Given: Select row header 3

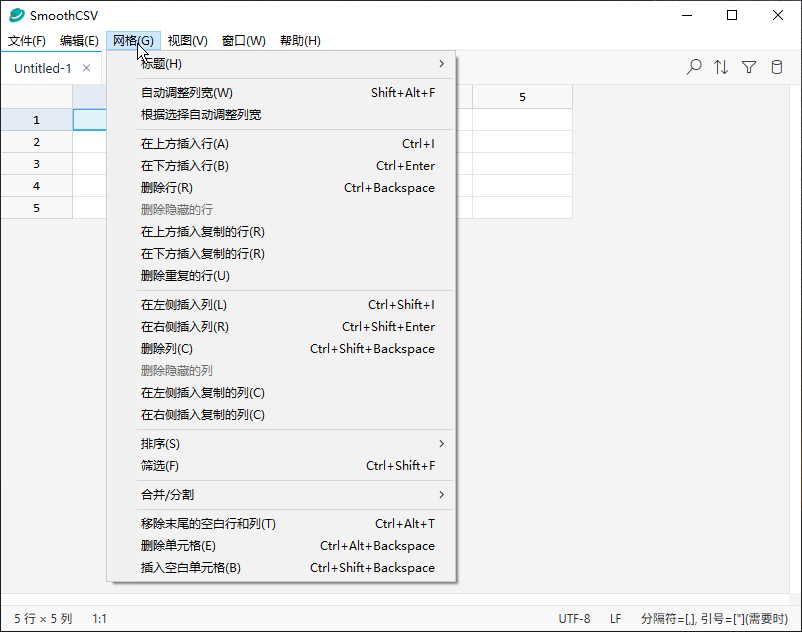Looking at the screenshot, I should (36, 164).
